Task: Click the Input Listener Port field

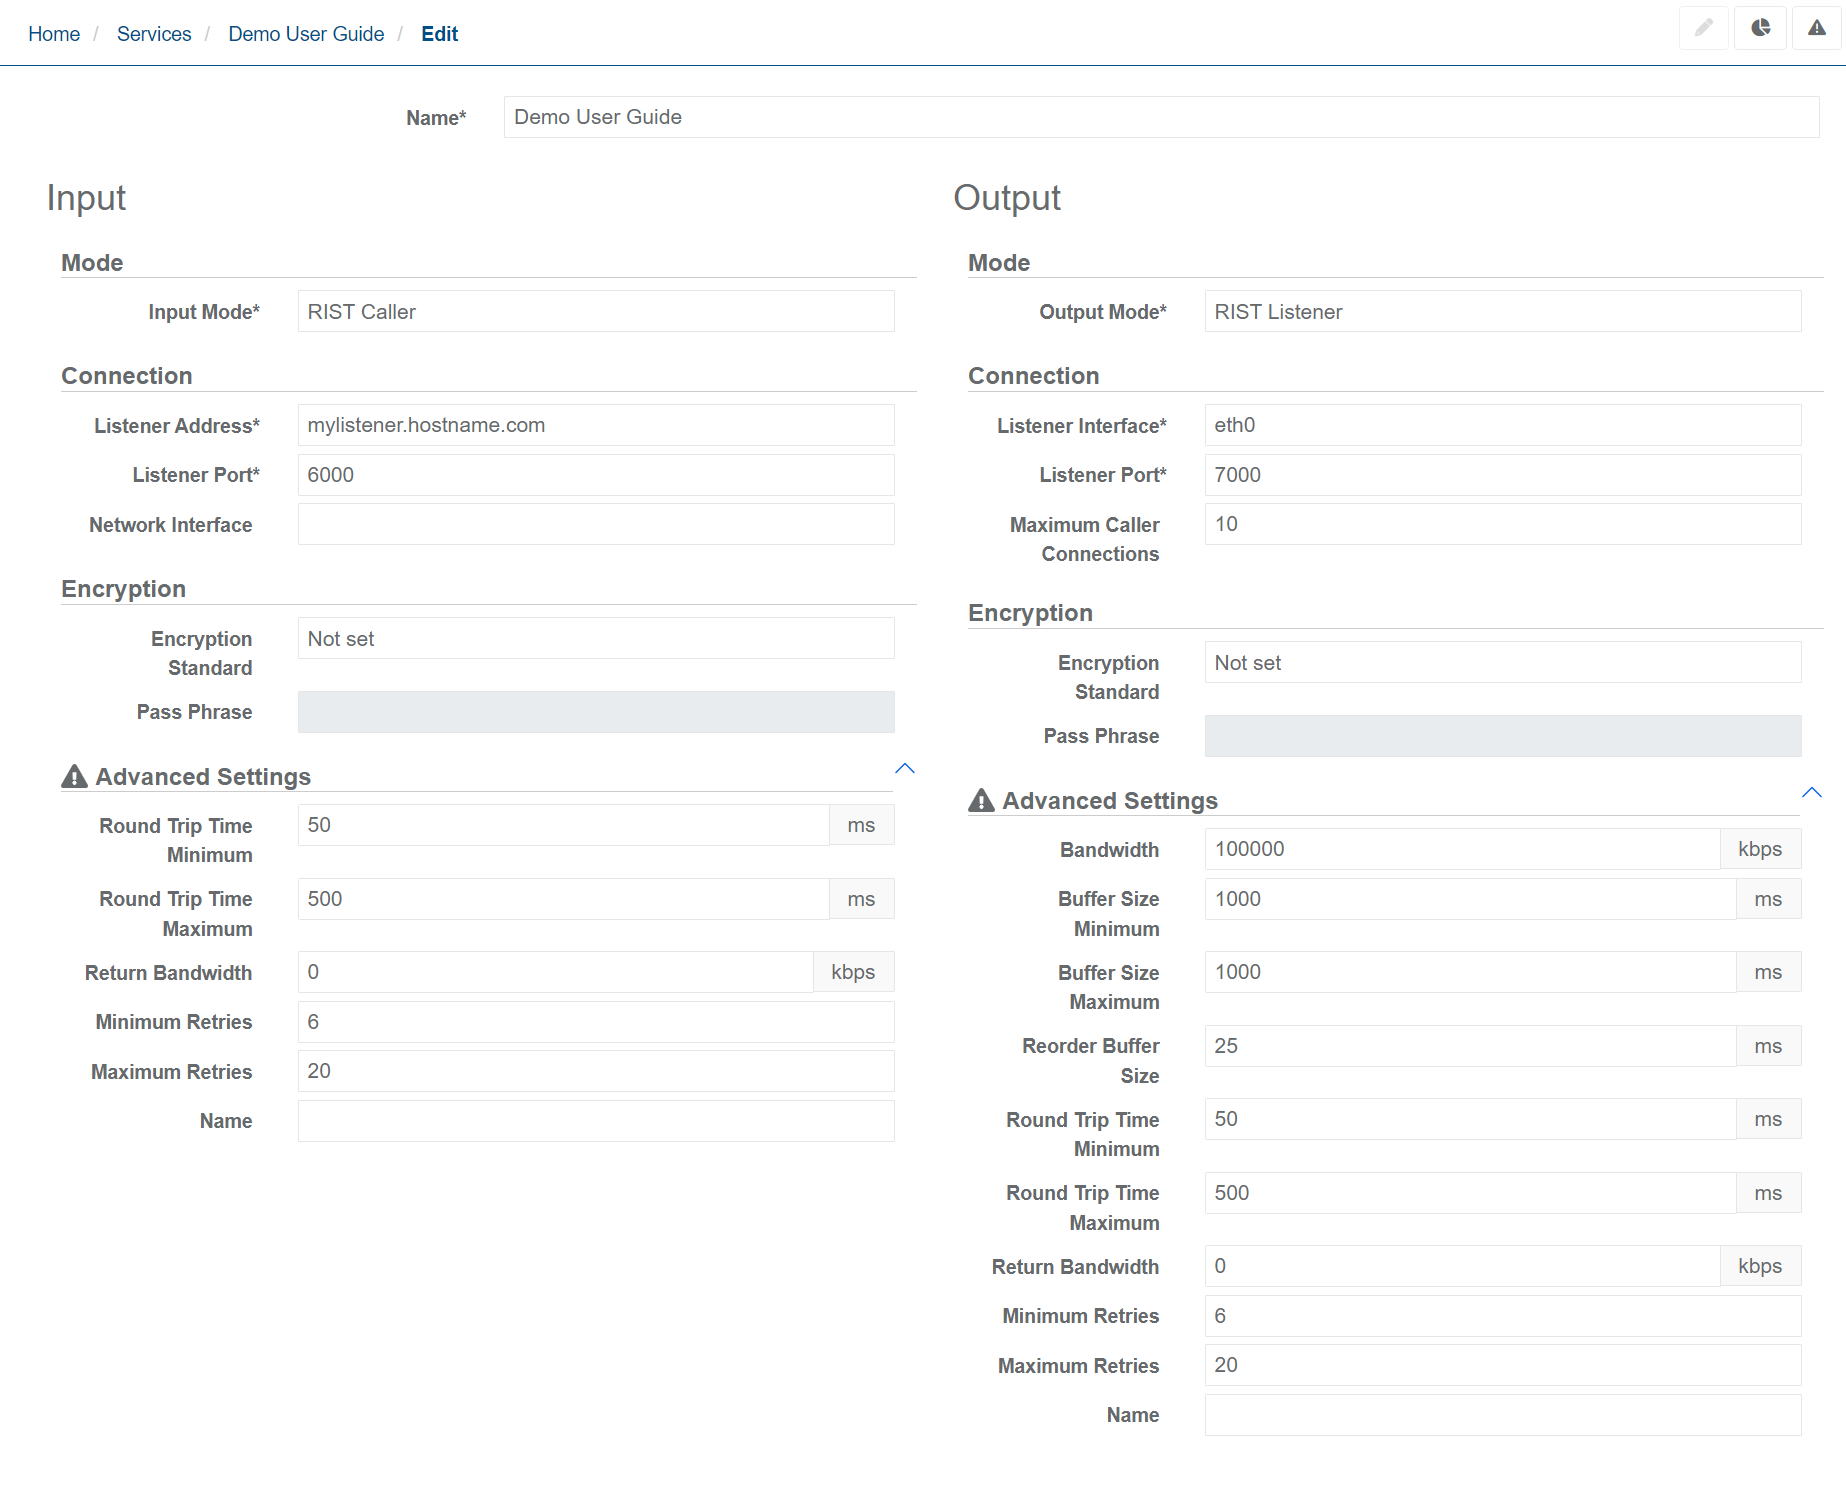Action: coord(595,475)
